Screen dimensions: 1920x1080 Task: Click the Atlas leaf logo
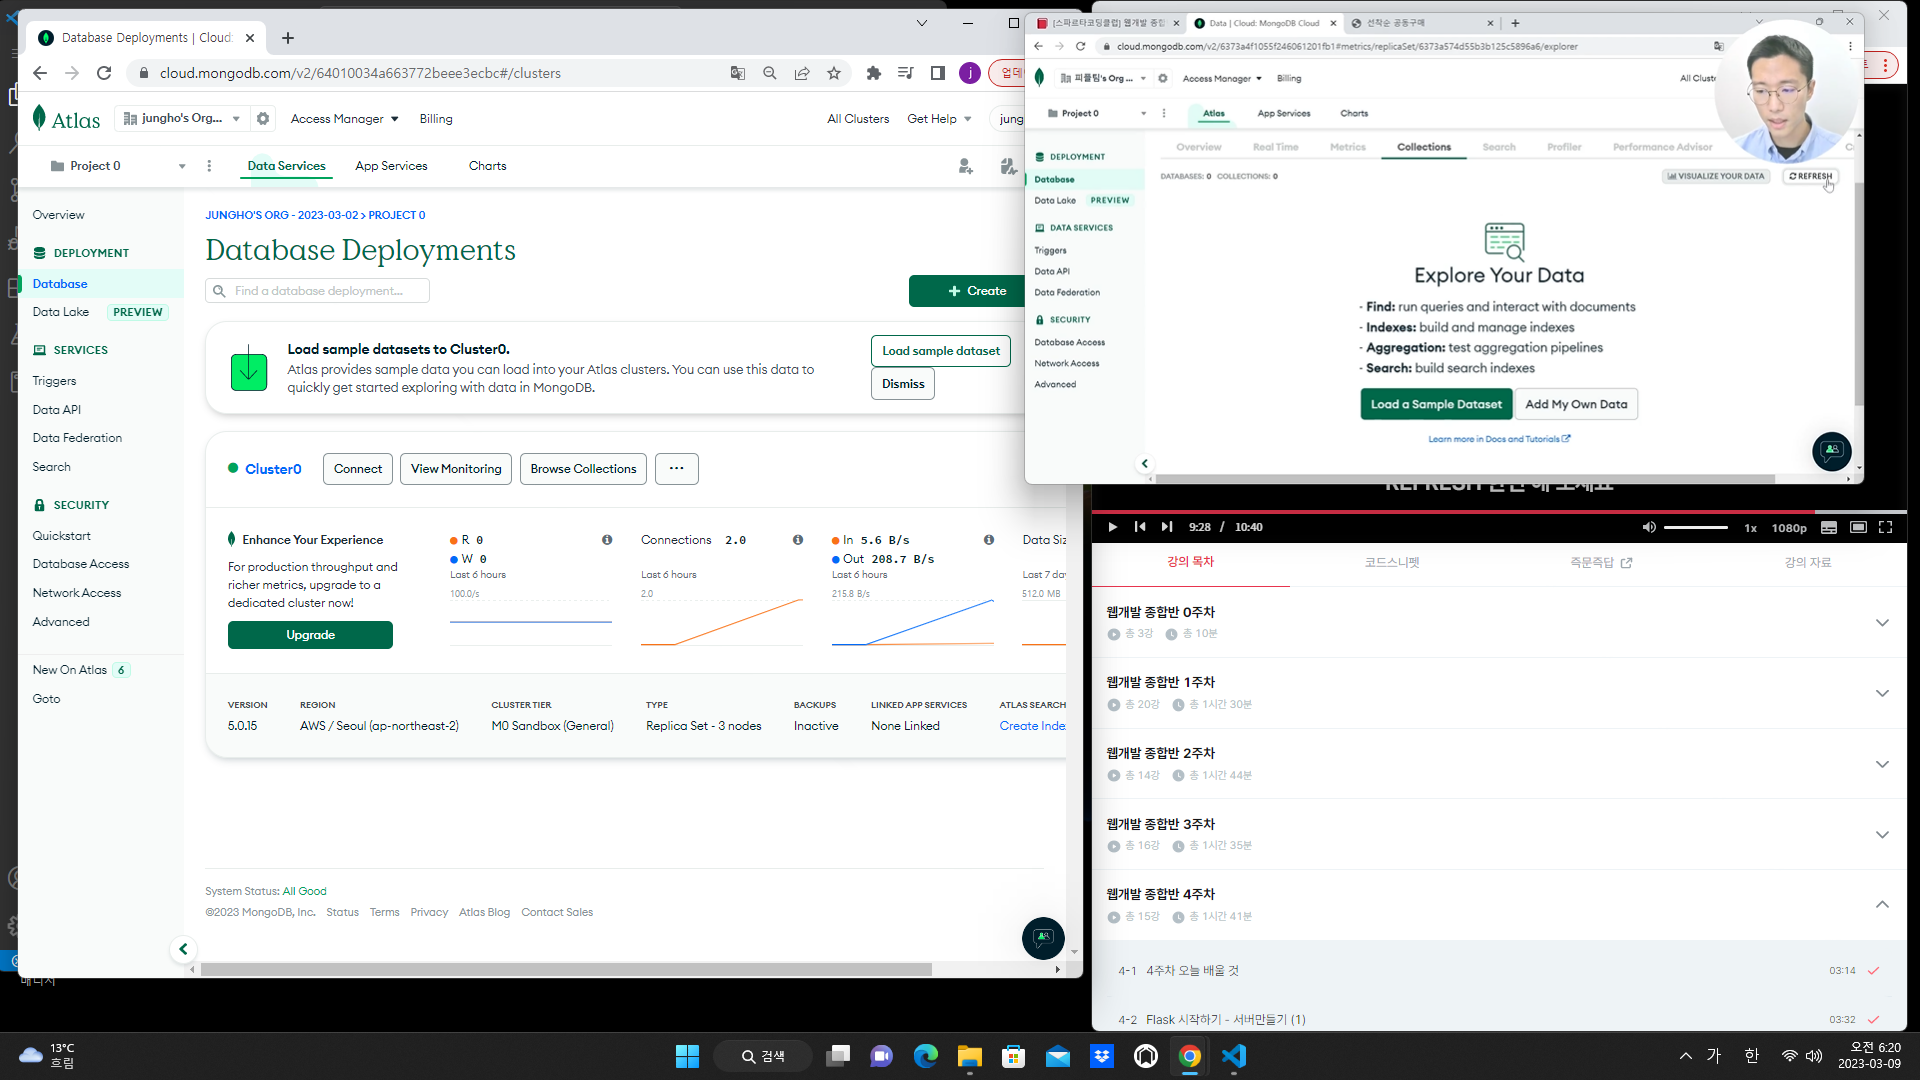[x=39, y=118]
